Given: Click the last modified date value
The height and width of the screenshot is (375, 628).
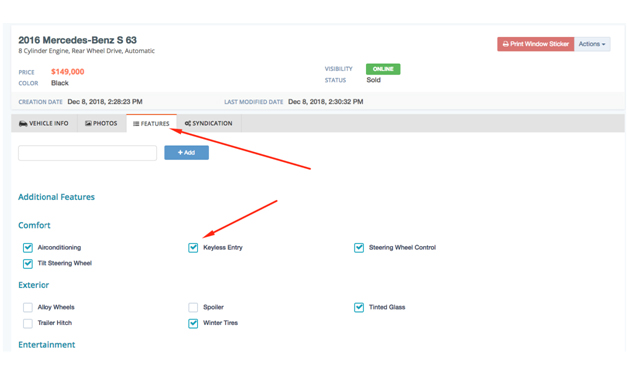Looking at the screenshot, I should (326, 102).
